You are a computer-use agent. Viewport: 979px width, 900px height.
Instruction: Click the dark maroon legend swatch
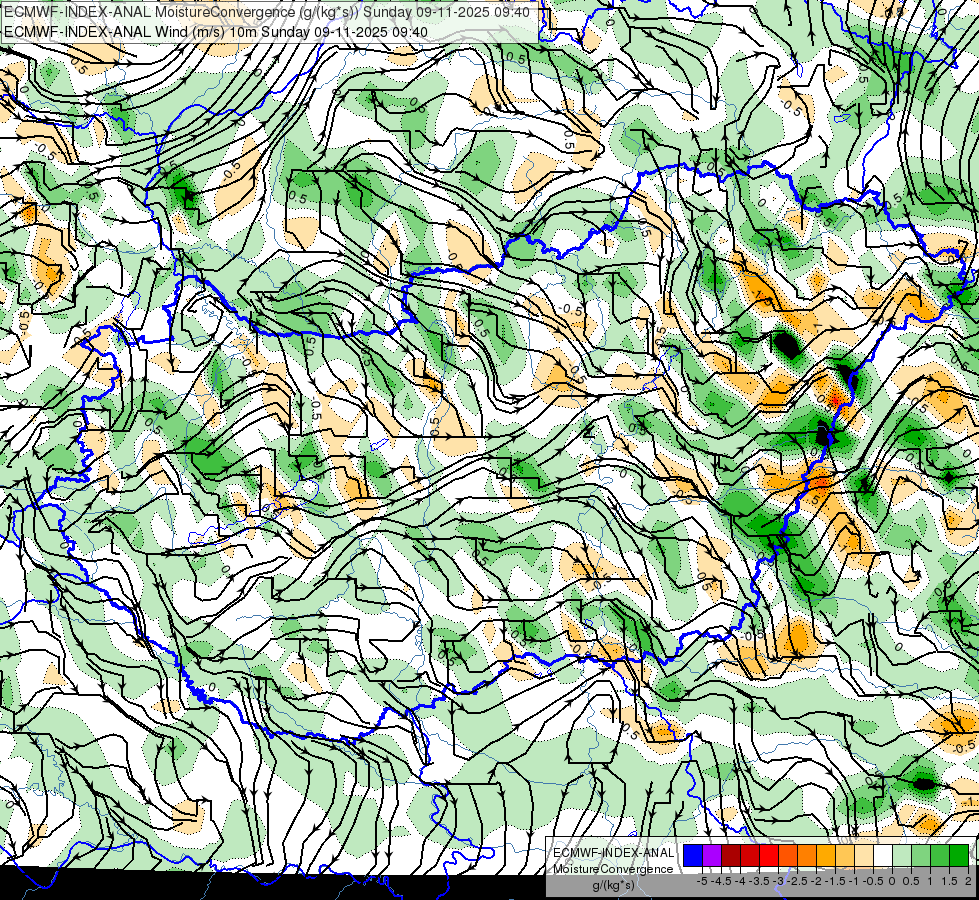point(731,855)
